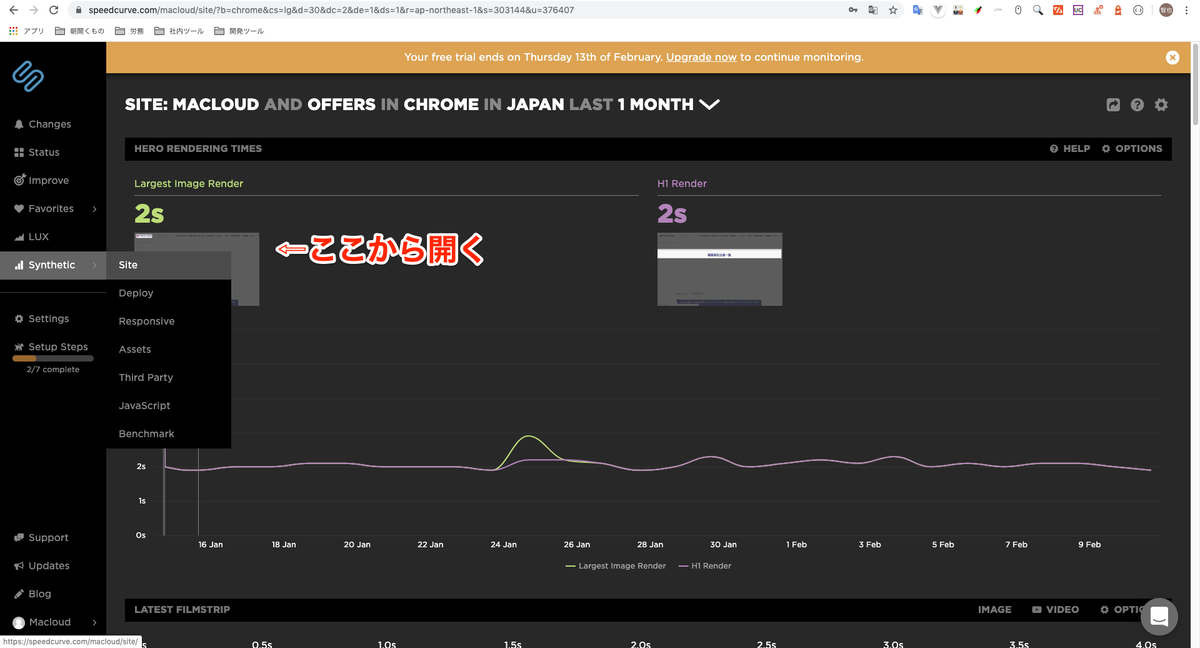Click the Support chat icon
The image size is (1200, 648).
tap(19, 537)
